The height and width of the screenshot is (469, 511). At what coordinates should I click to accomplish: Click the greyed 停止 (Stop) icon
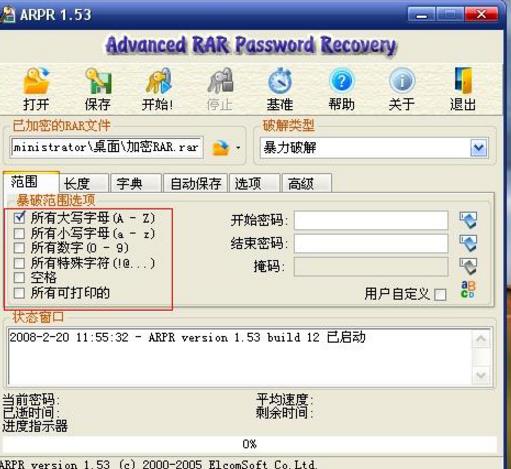click(220, 80)
